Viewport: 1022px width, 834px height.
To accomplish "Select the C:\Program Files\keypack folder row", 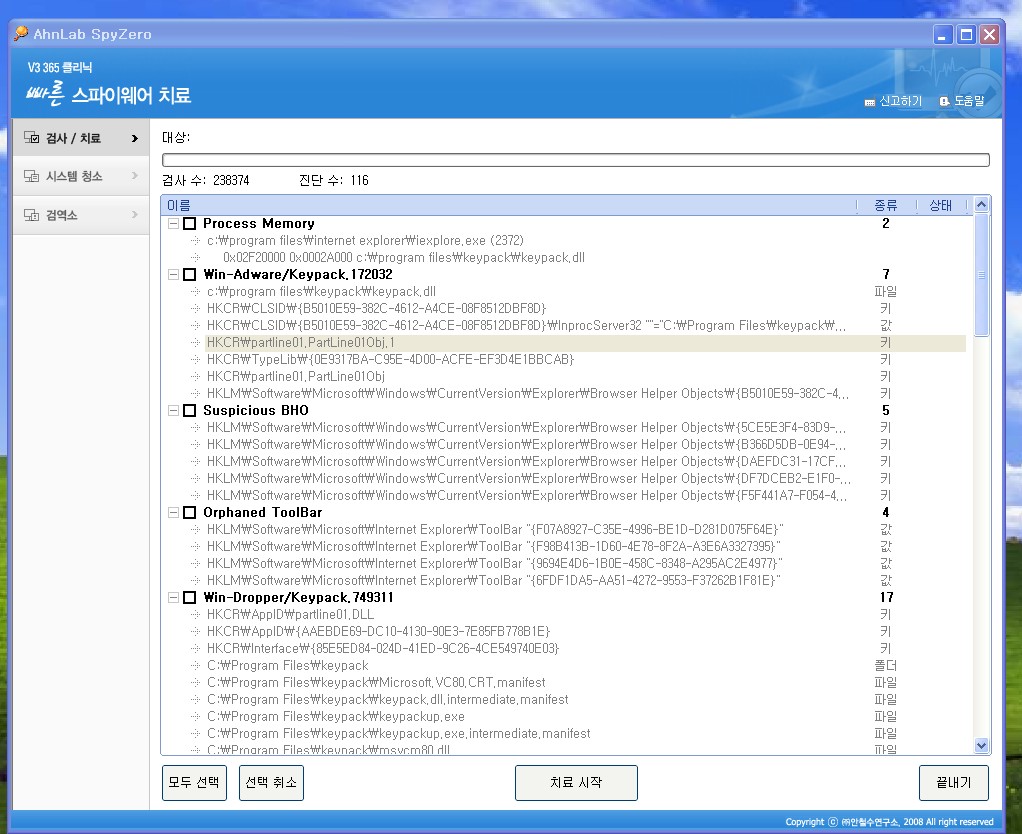I will point(585,665).
